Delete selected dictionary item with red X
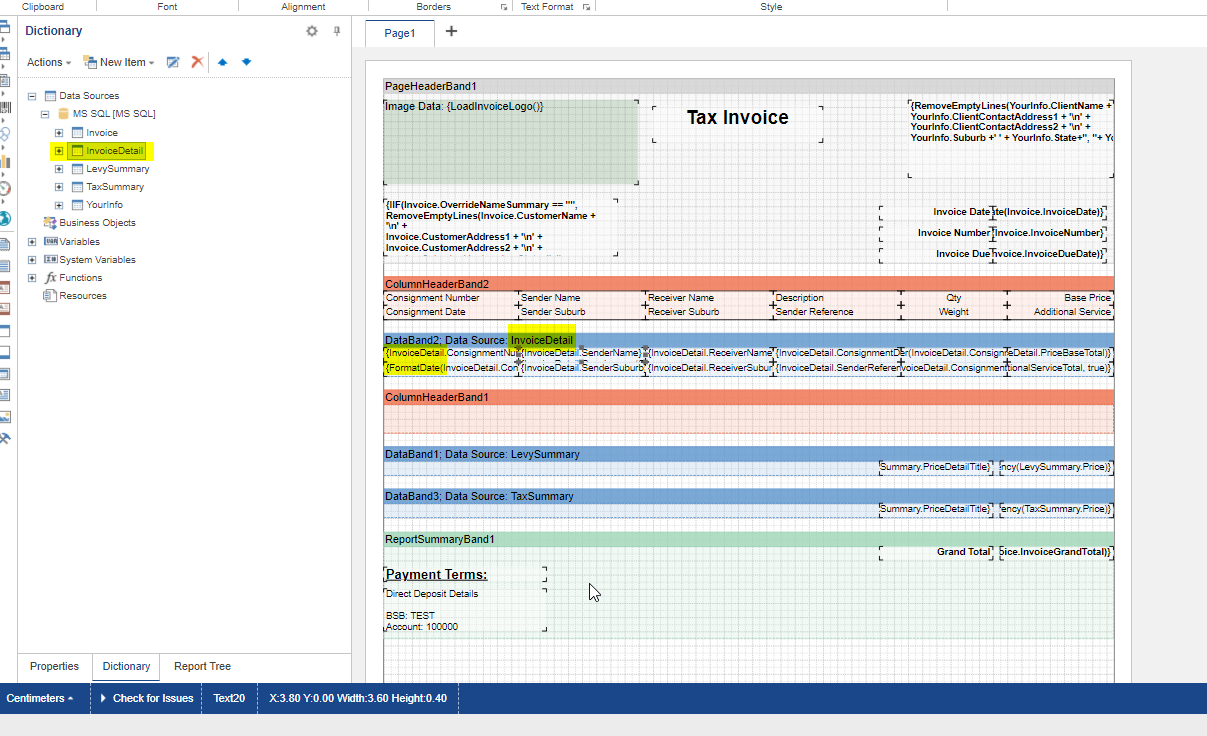1207x736 pixels. pyautogui.click(x=197, y=62)
